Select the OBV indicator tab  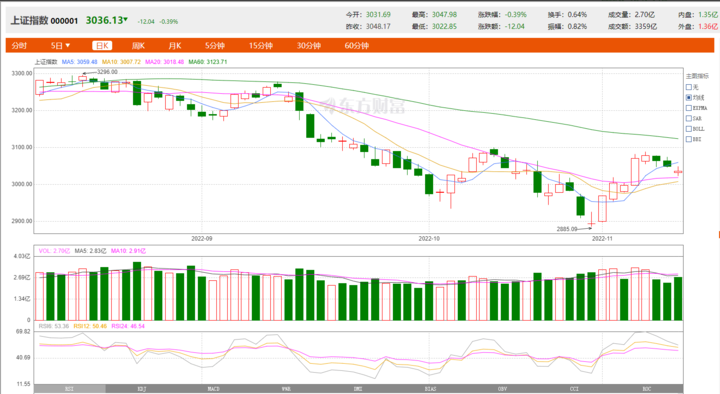(502, 389)
